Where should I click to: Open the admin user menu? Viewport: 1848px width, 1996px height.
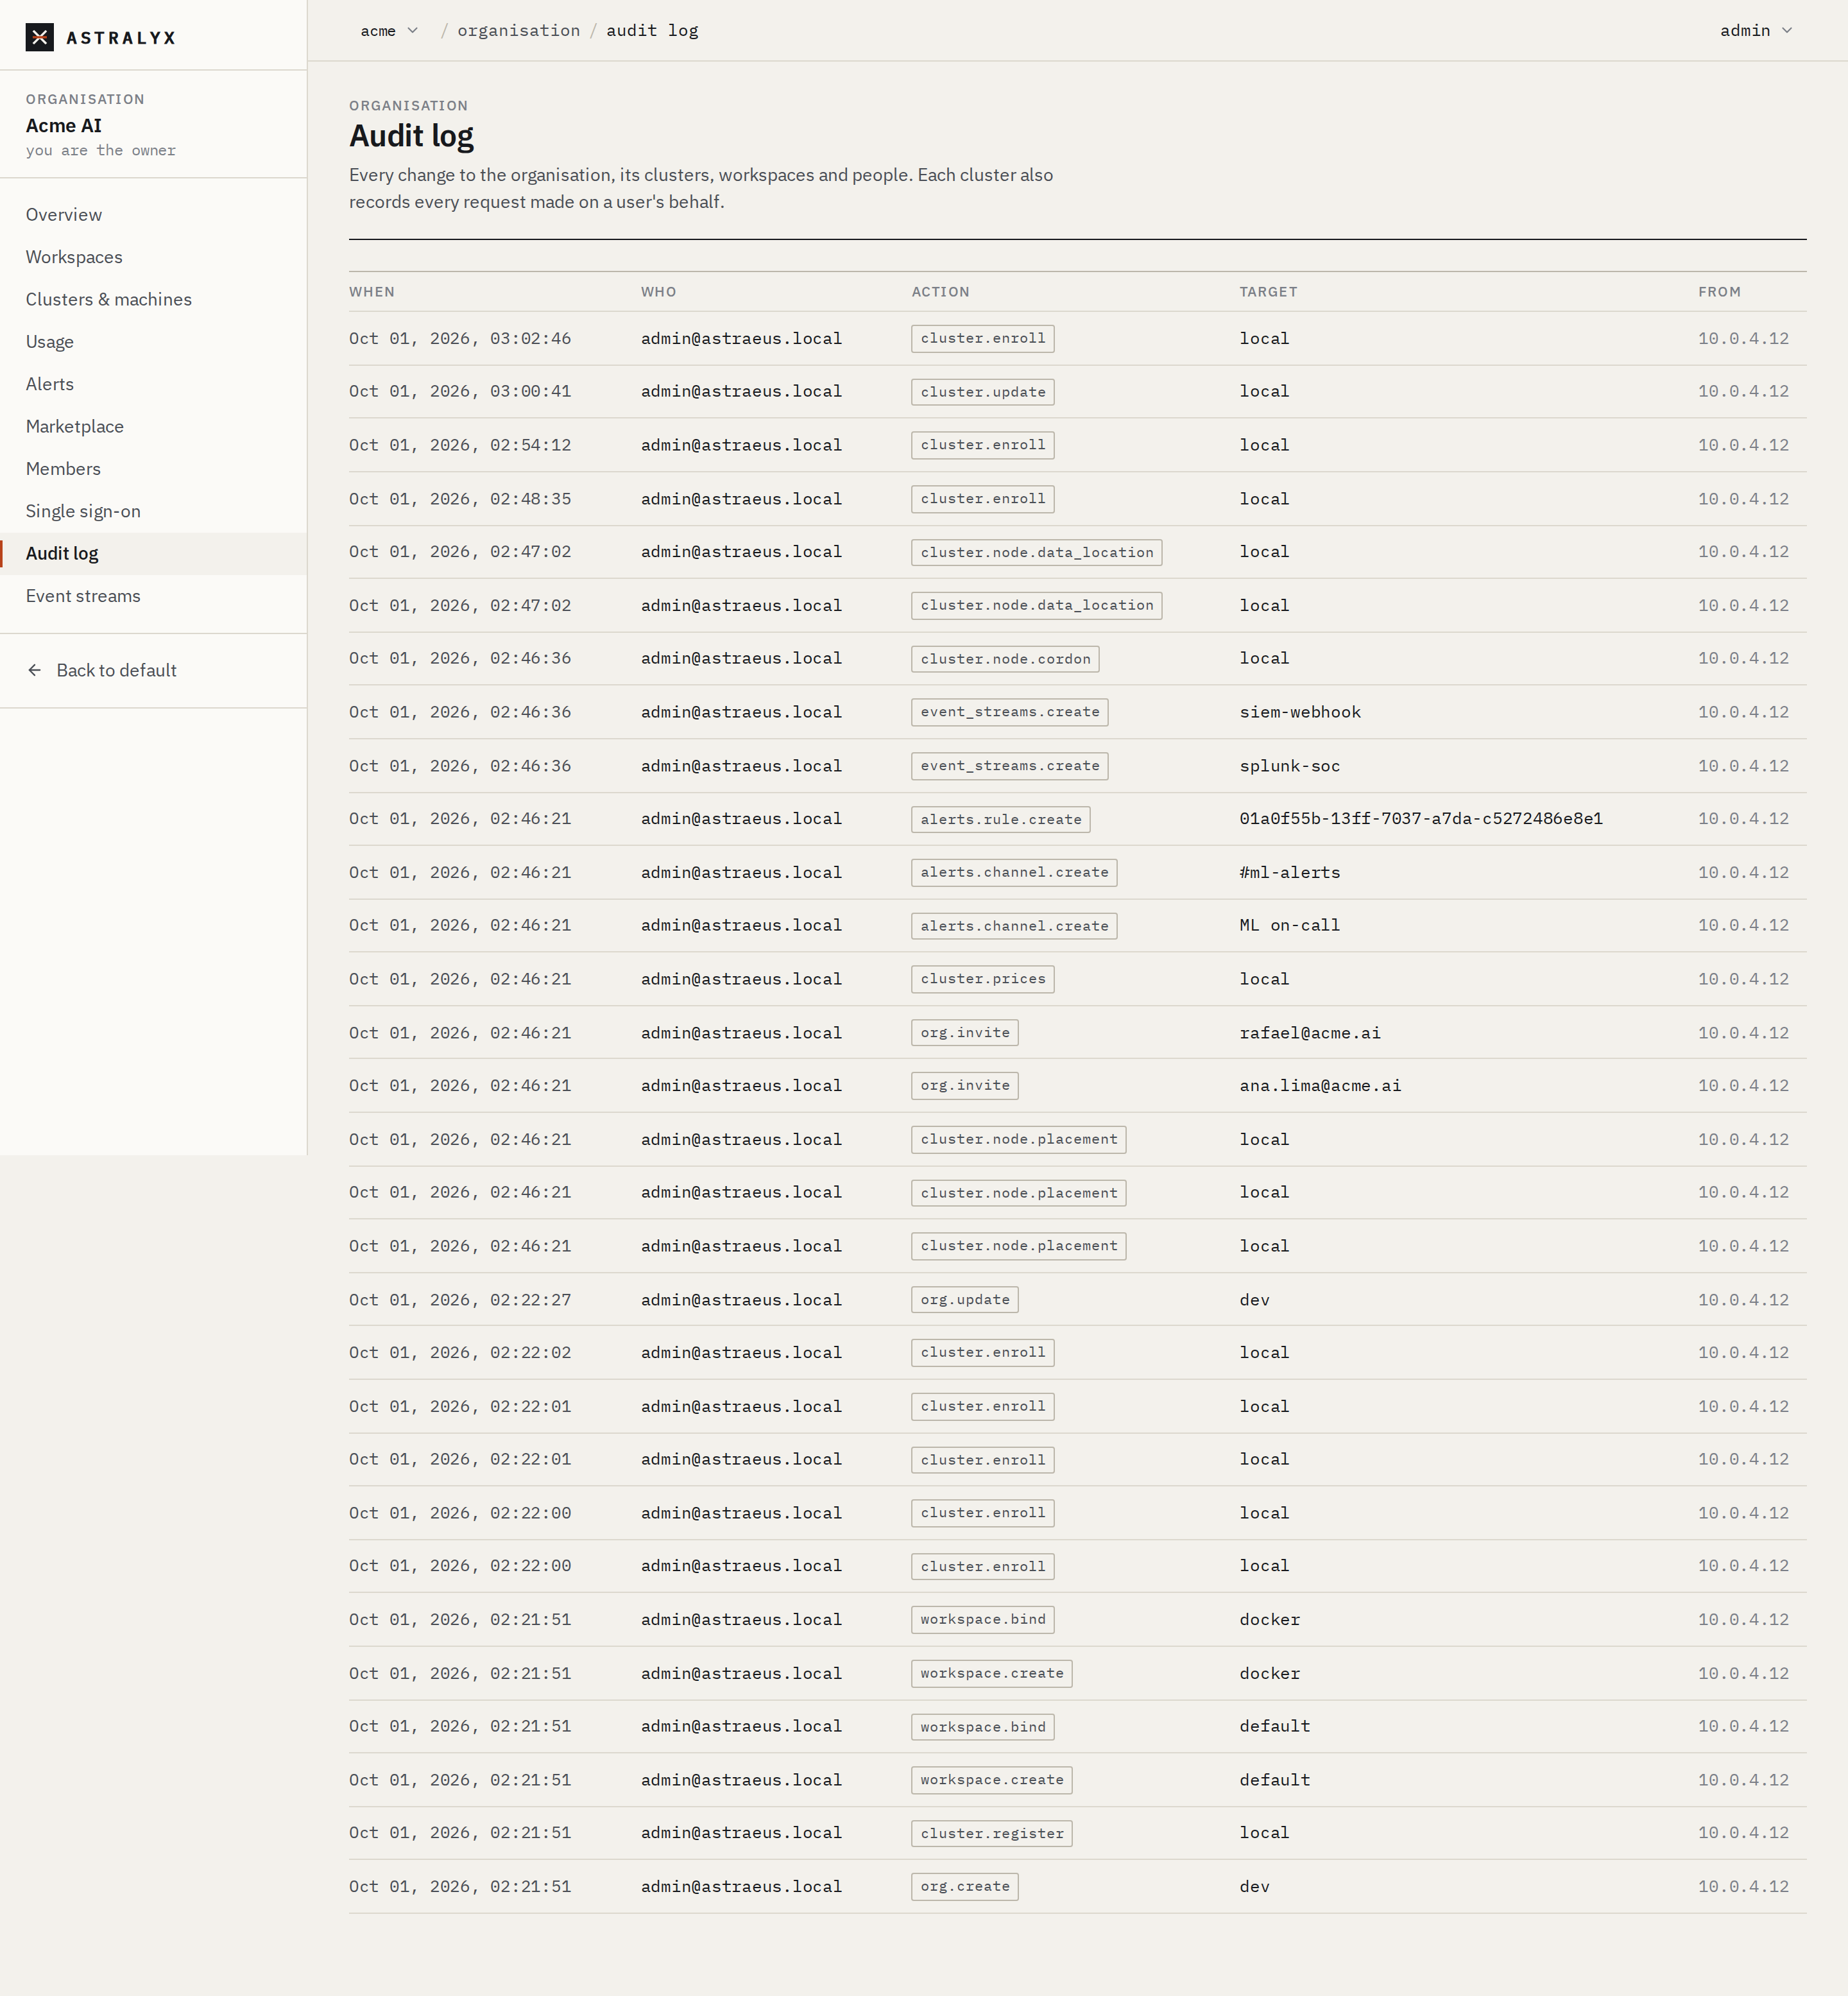pyautogui.click(x=1755, y=31)
